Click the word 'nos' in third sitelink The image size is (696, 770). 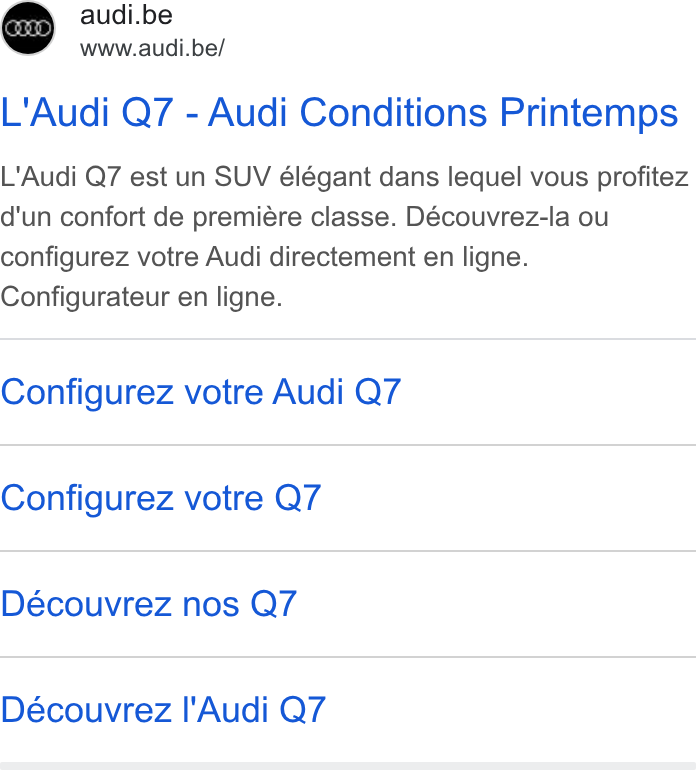point(211,604)
